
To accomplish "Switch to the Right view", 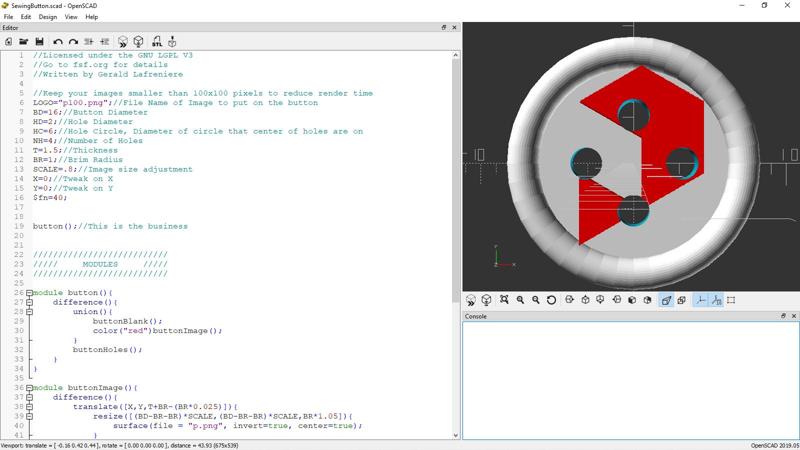I will (569, 300).
